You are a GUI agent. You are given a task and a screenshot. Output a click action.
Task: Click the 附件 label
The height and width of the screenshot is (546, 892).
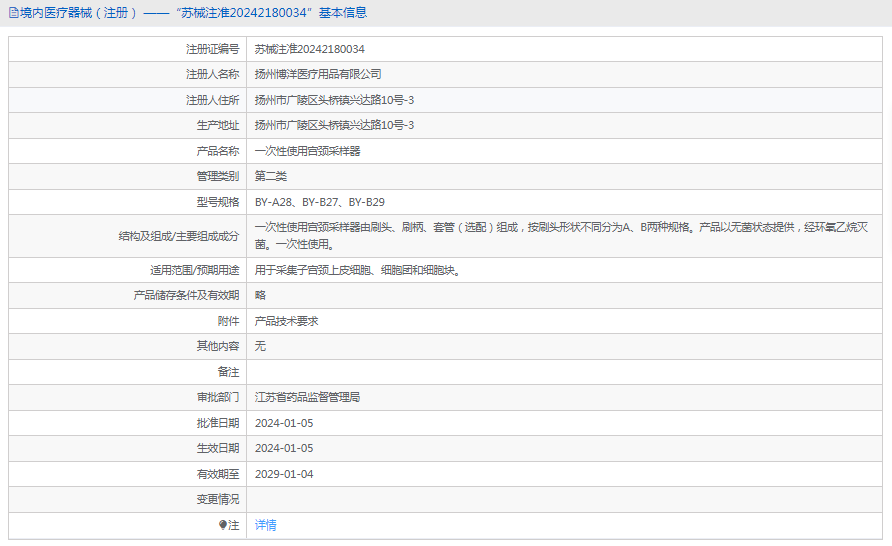(x=229, y=321)
